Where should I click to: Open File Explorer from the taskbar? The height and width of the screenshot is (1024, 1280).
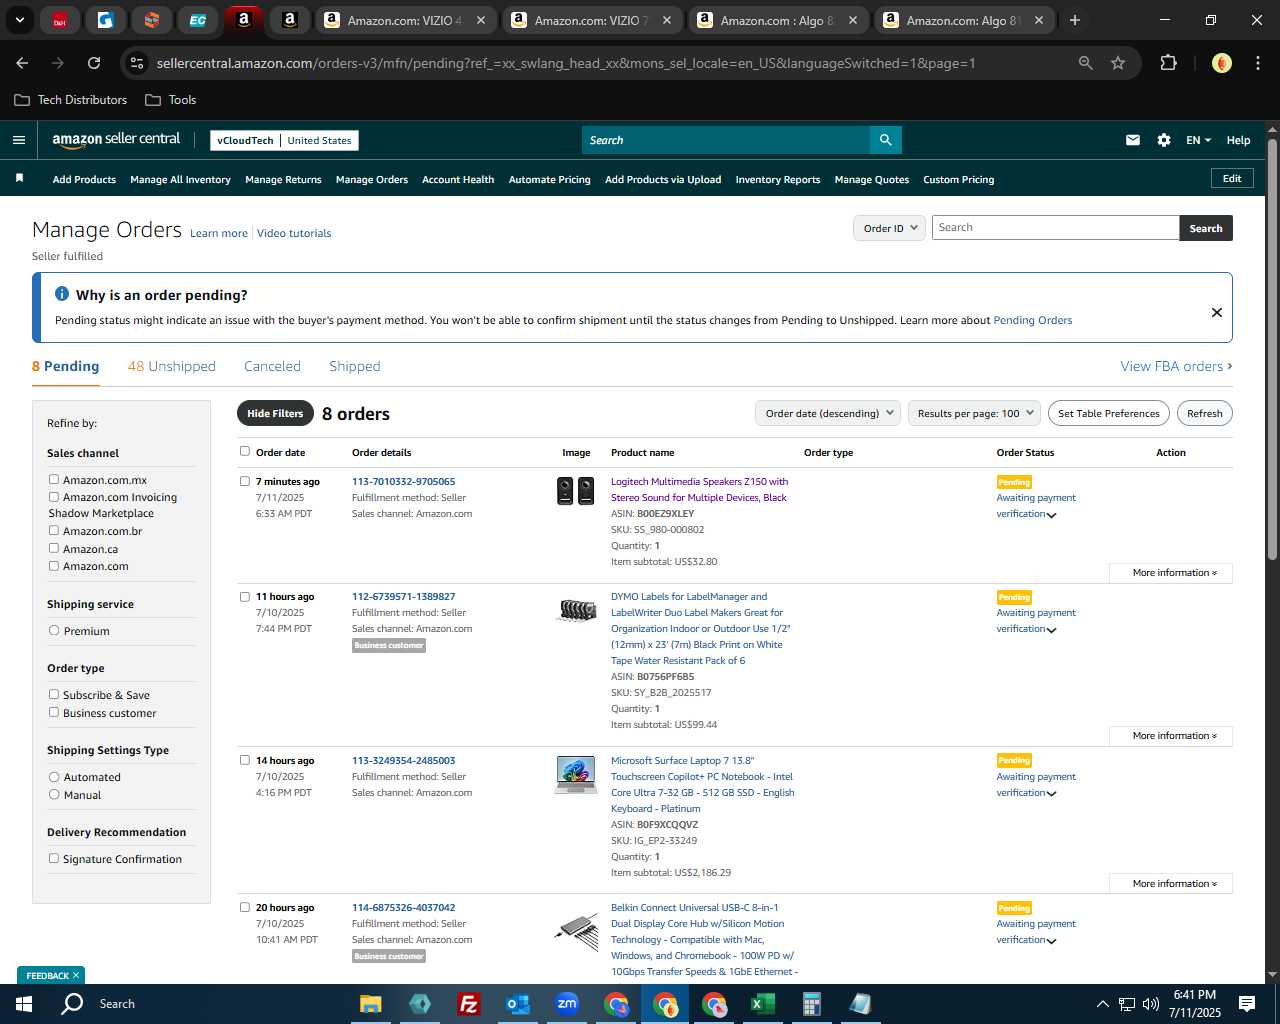click(371, 1004)
